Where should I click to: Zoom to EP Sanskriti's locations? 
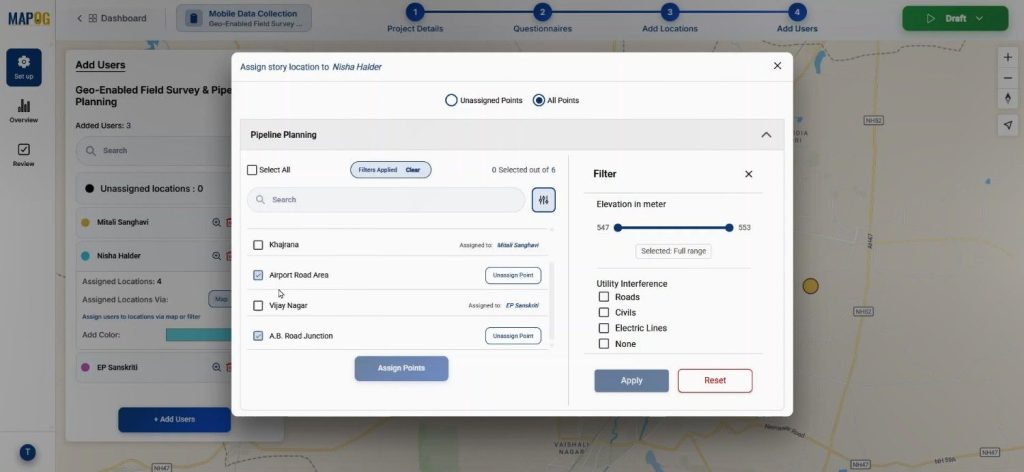pyautogui.click(x=216, y=368)
